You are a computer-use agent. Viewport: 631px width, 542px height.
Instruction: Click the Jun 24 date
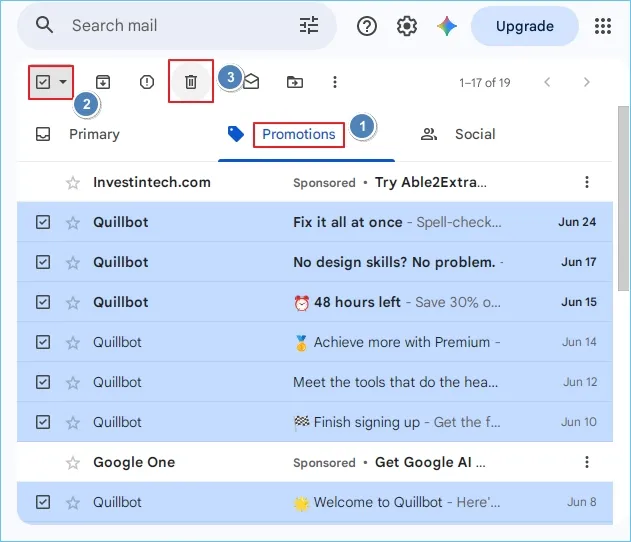(577, 222)
